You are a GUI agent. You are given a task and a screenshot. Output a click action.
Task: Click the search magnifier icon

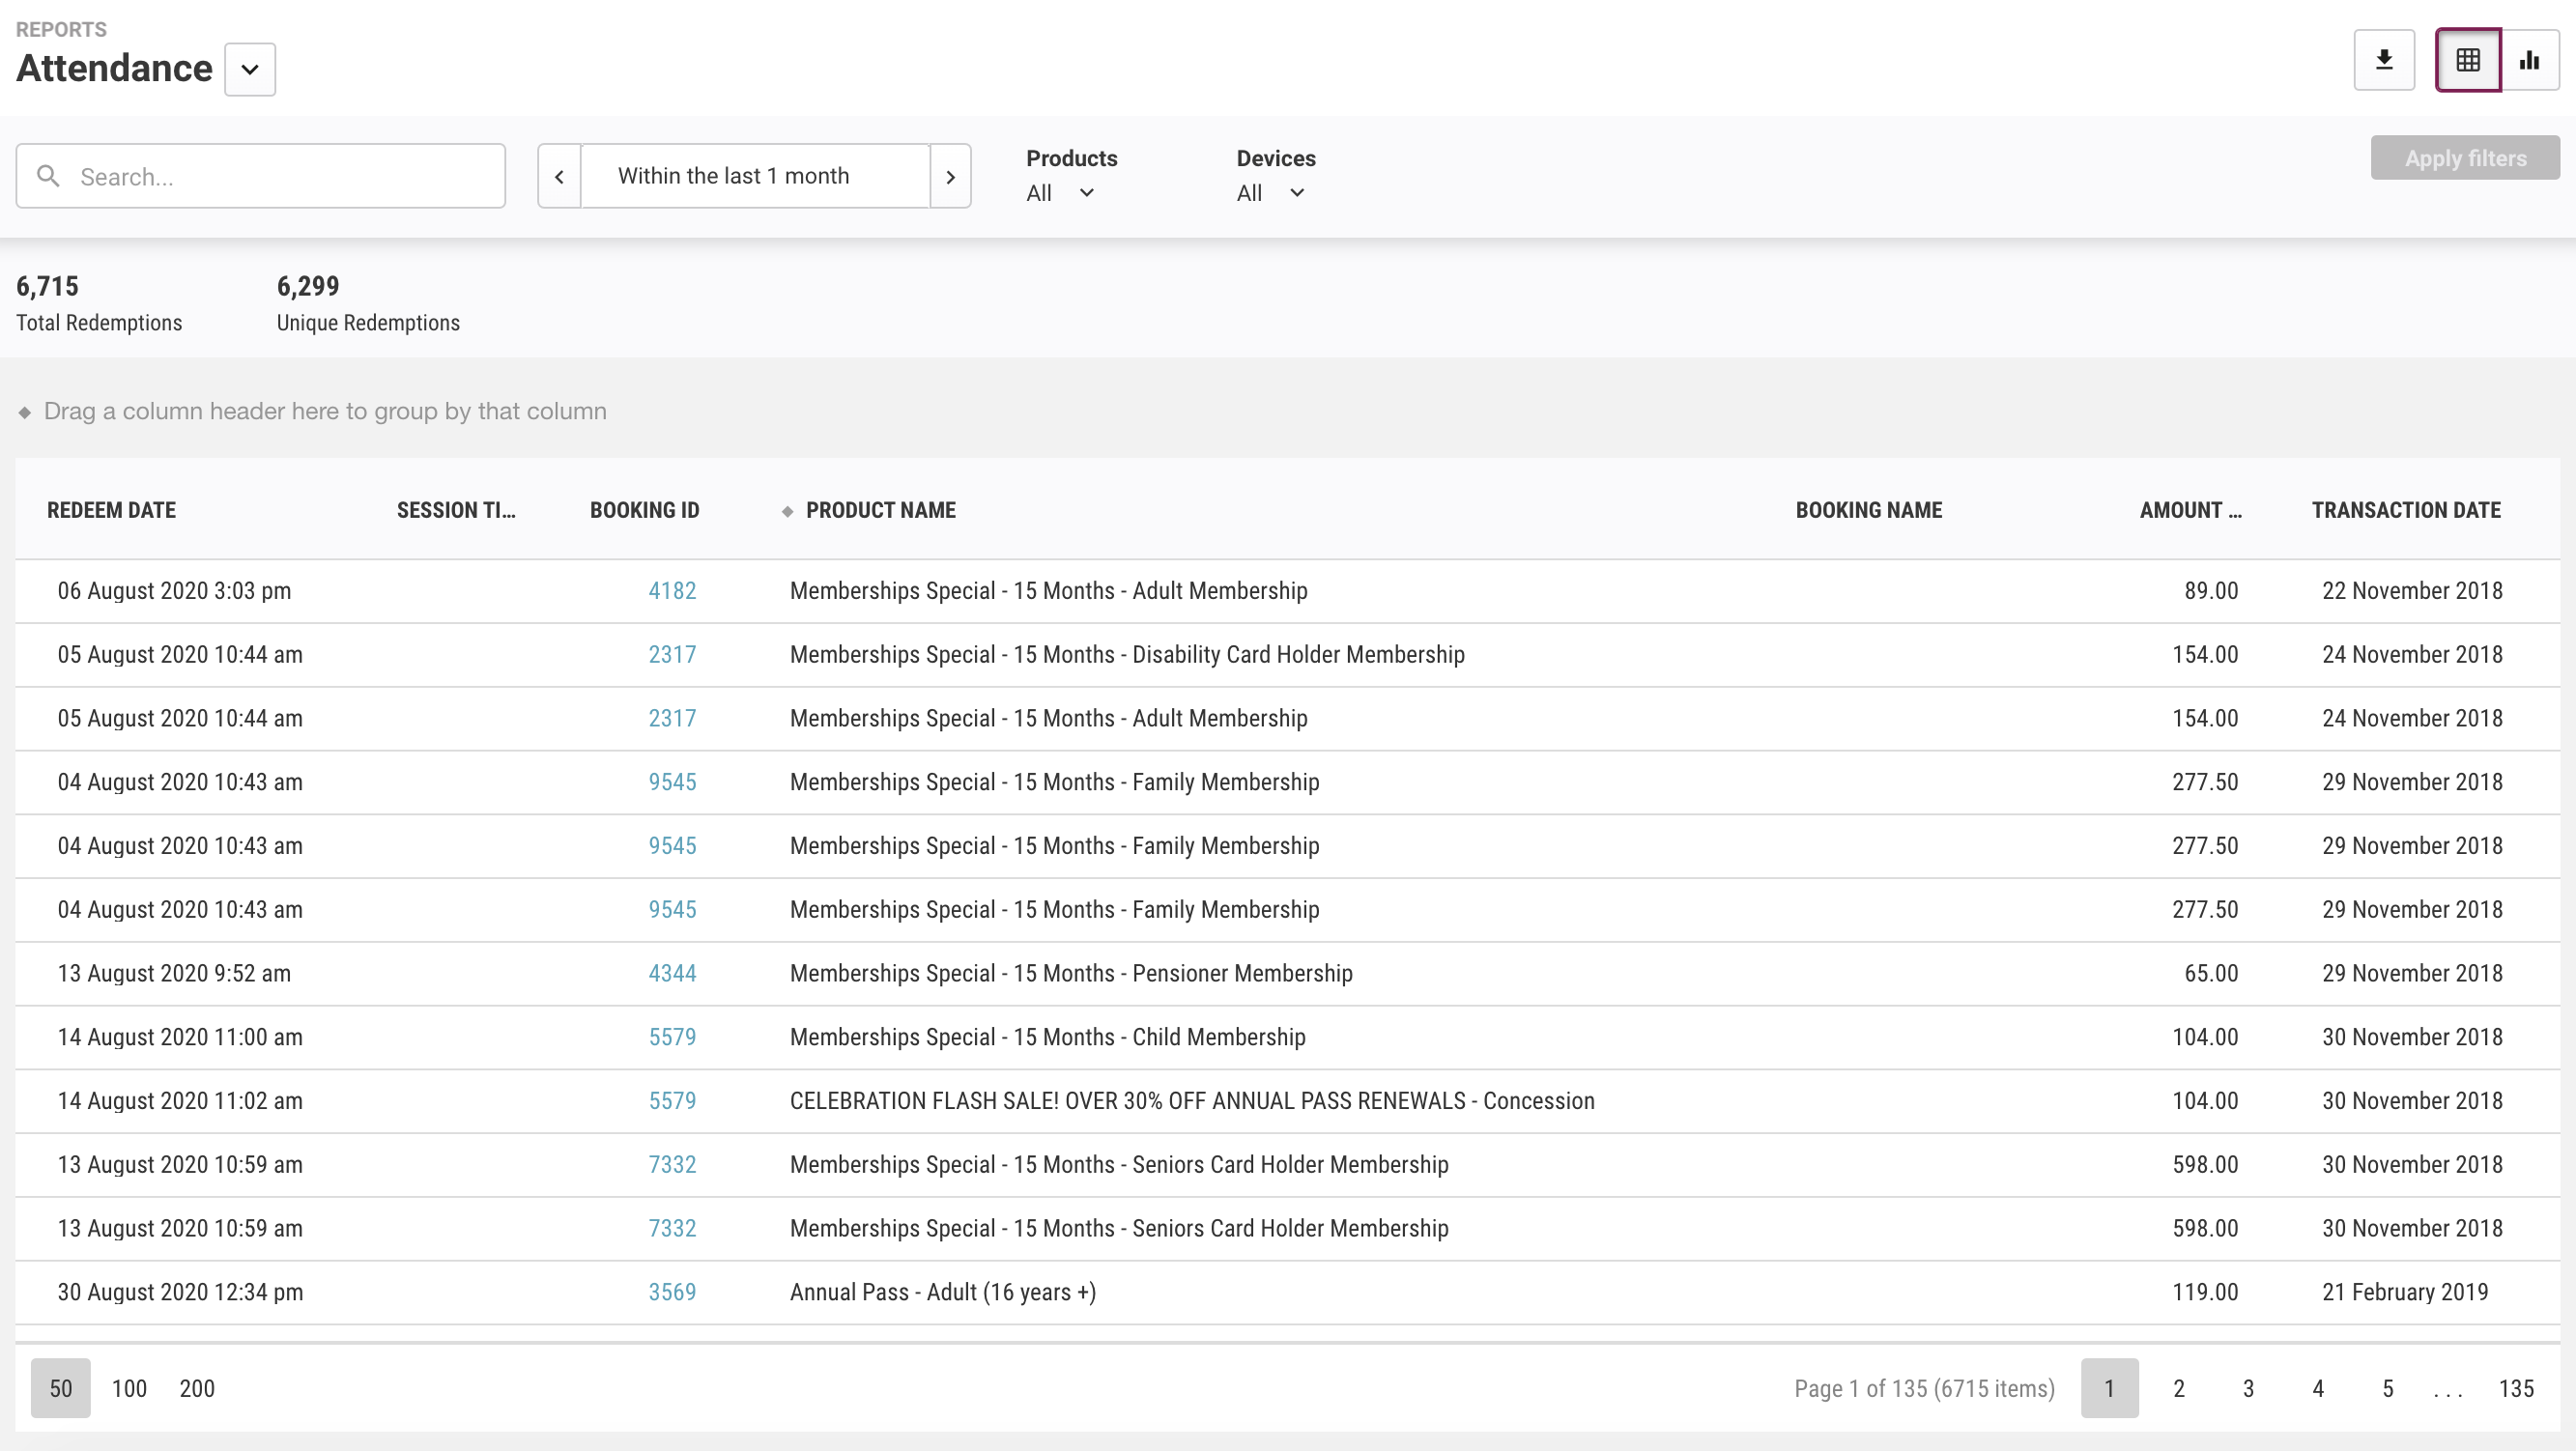point(47,176)
